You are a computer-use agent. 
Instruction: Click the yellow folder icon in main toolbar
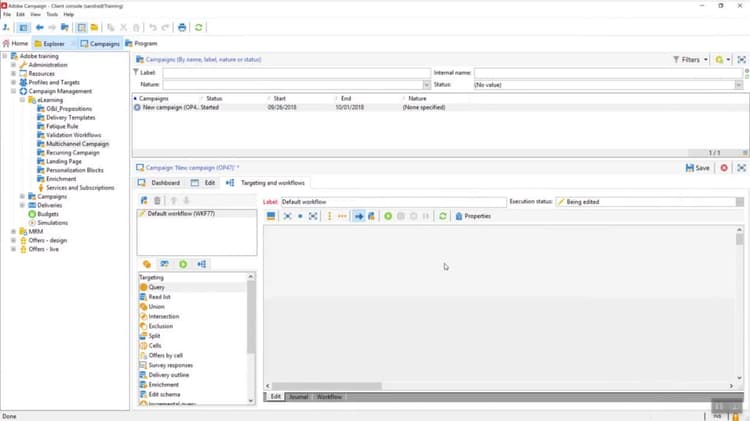pos(94,27)
